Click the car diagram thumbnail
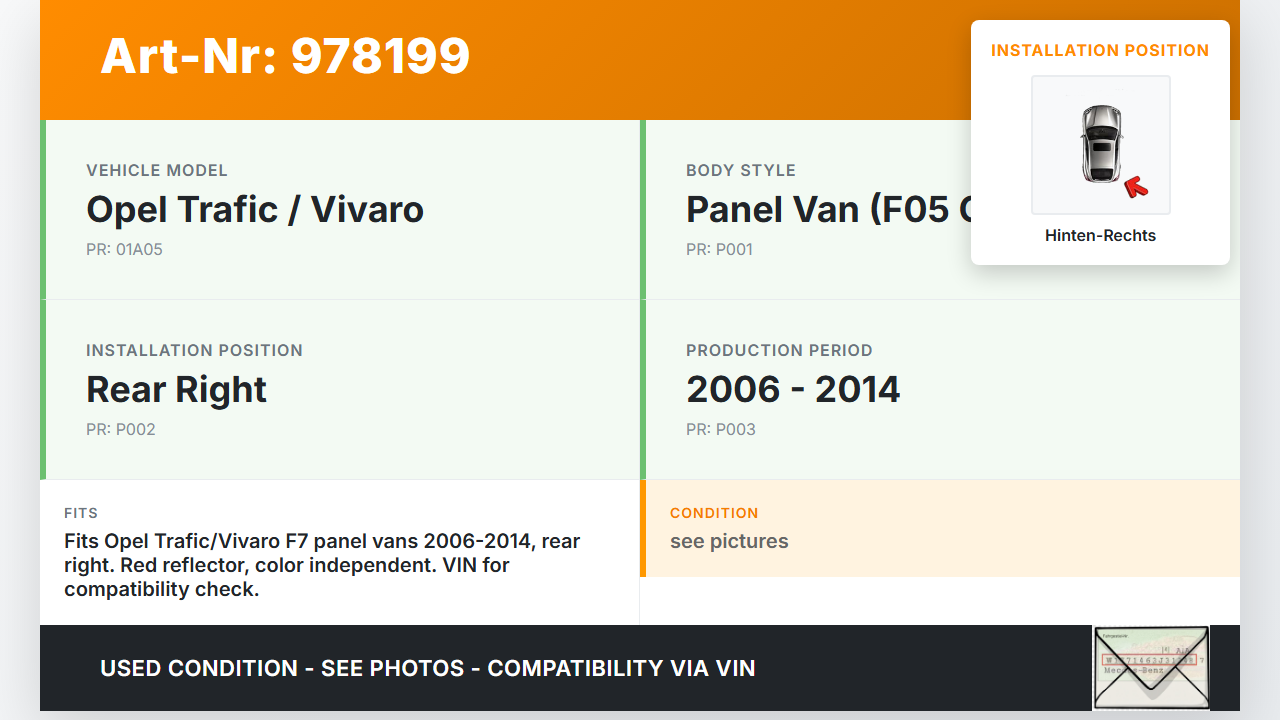Screen dimensions: 1280x720 [x=1100, y=145]
